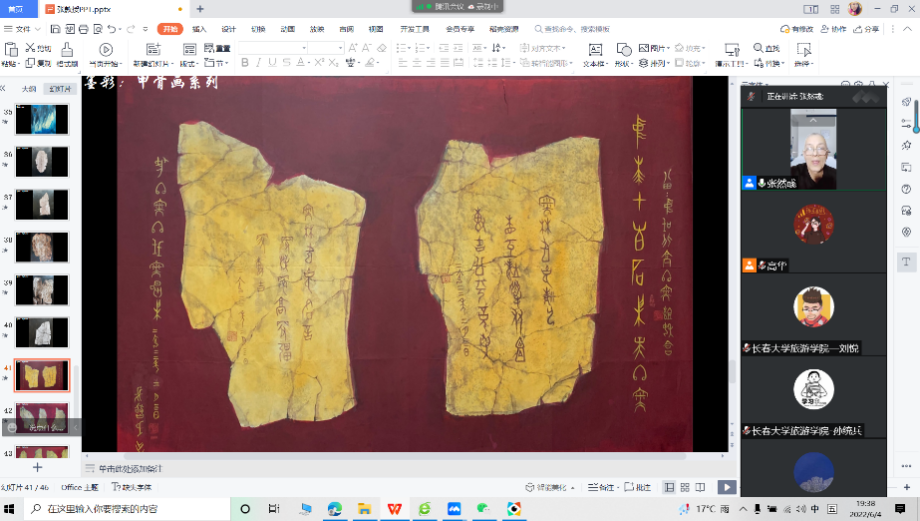Screen dimensions: 920x521
Task: Toggle Subscript formatting
Action: (333, 62)
